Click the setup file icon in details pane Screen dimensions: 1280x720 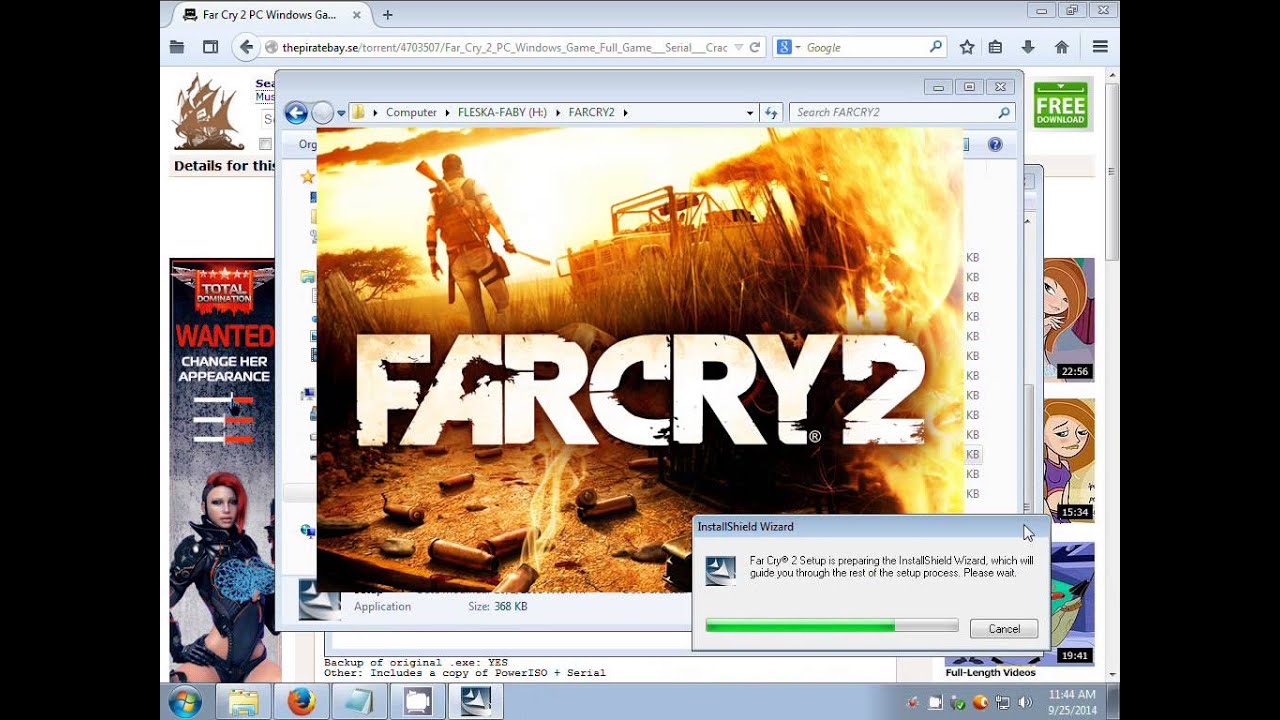pyautogui.click(x=319, y=600)
